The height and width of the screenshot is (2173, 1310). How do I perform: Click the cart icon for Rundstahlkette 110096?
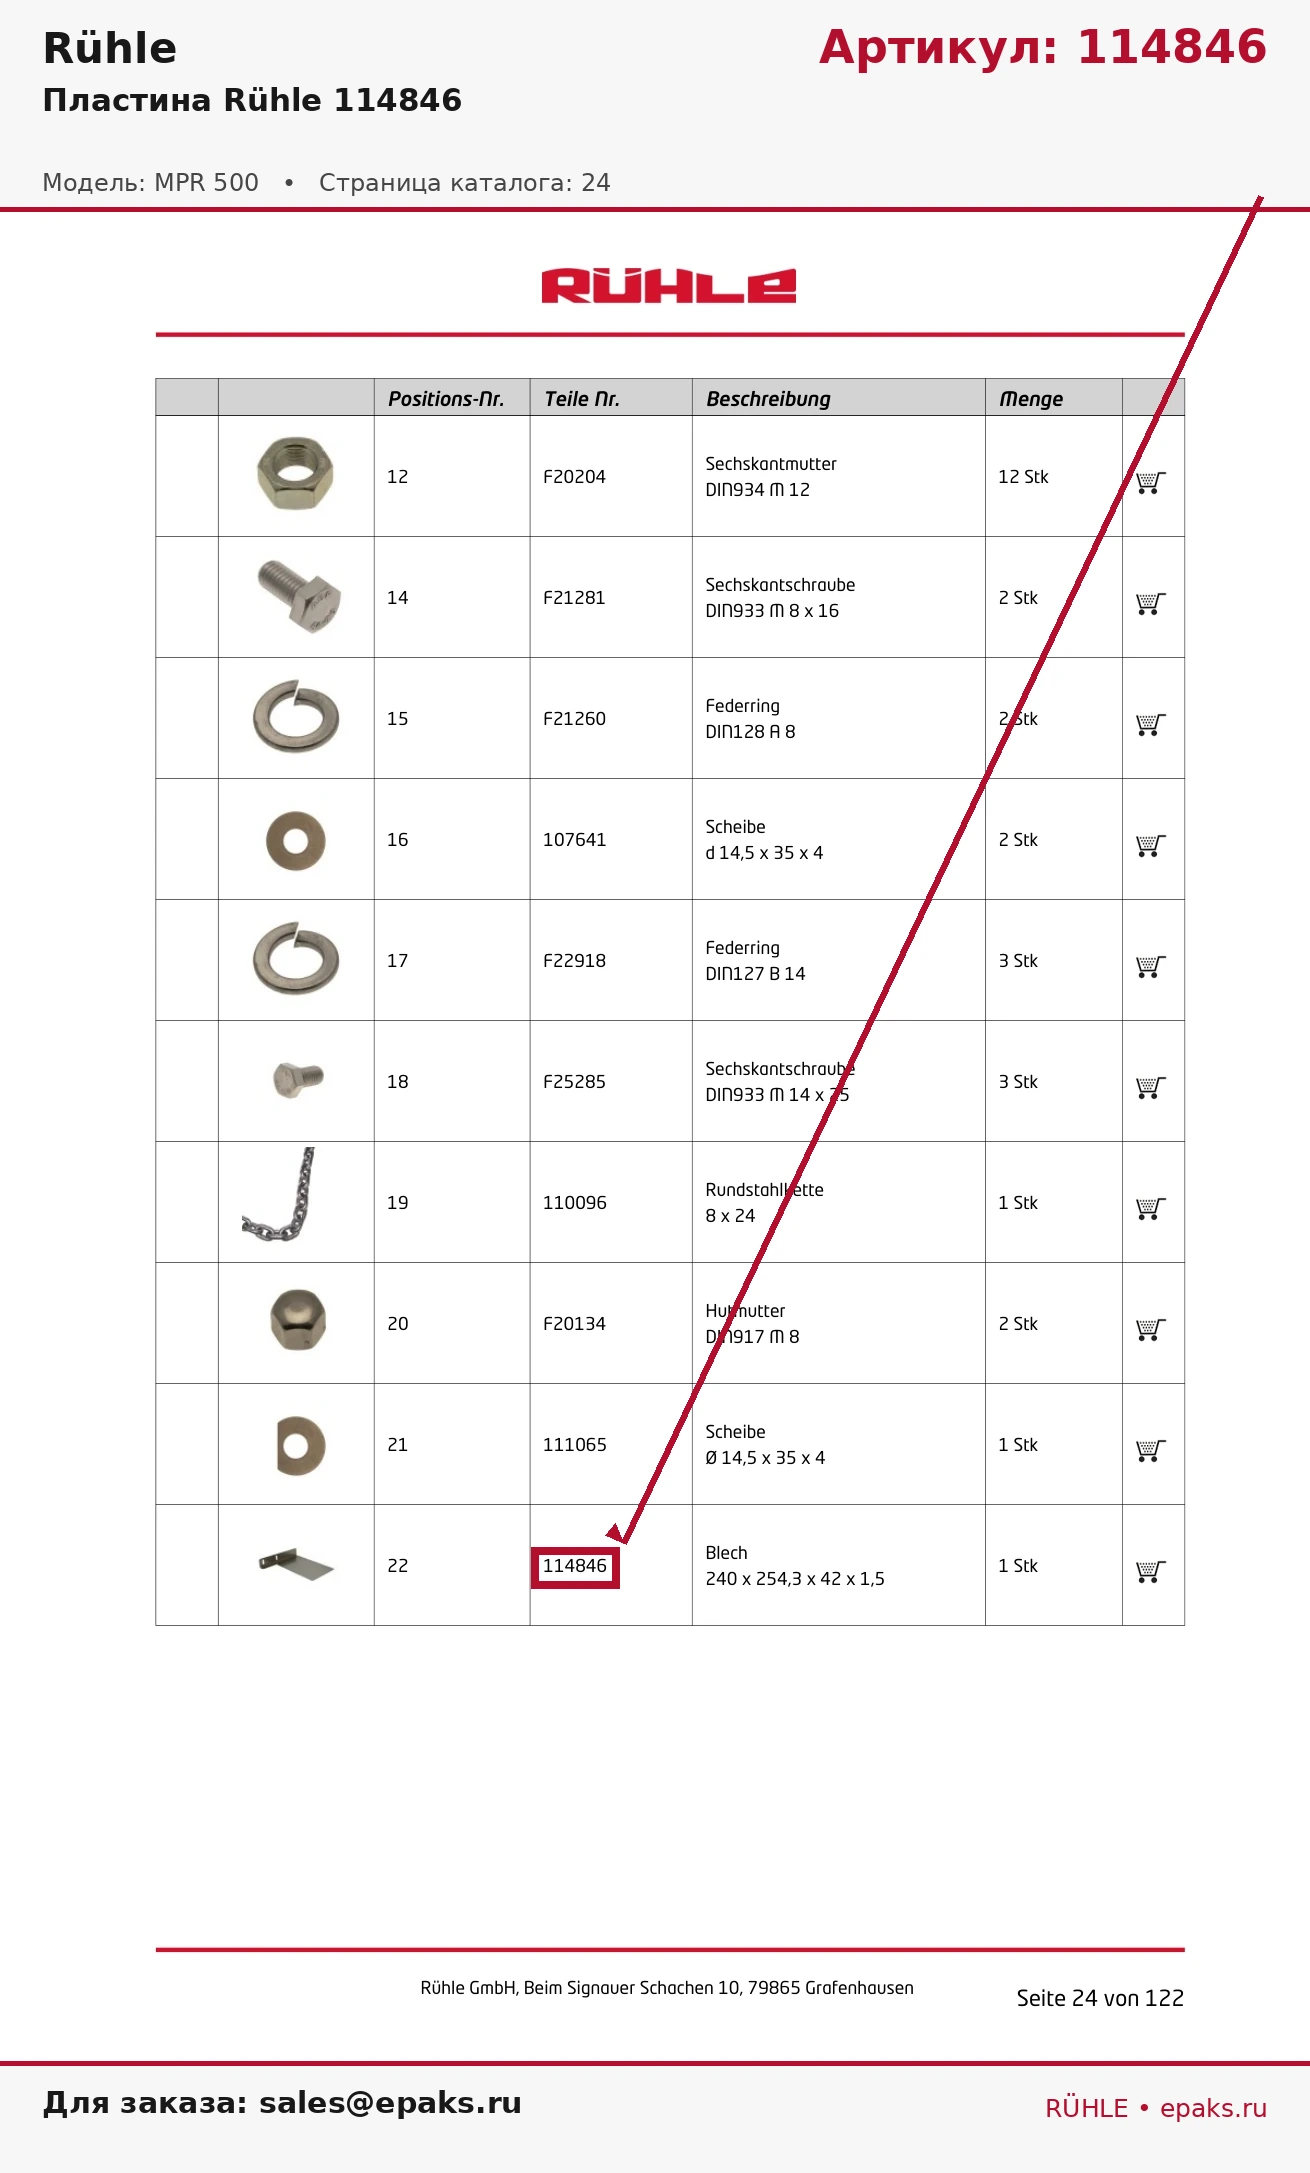pos(1151,1208)
